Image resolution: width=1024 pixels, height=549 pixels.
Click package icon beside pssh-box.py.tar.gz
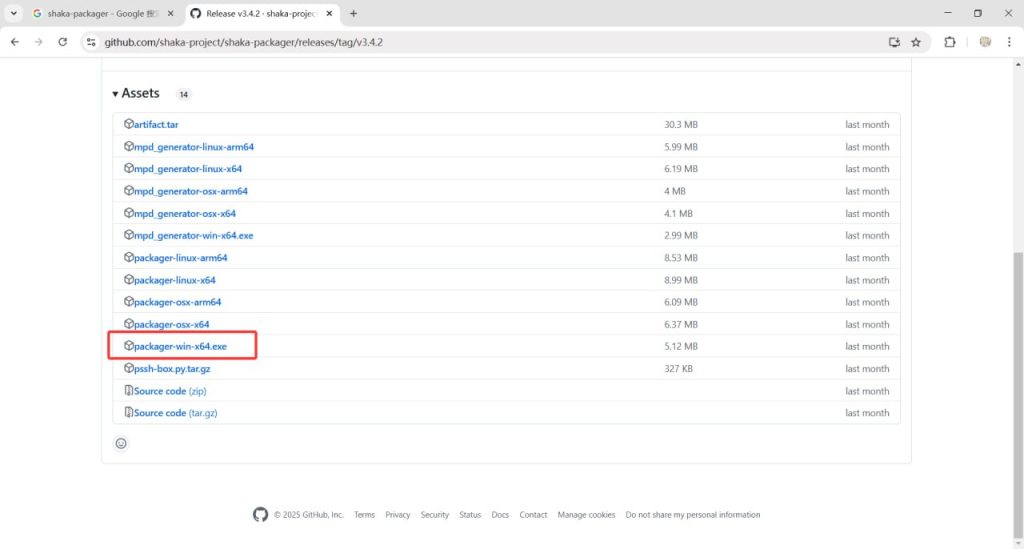pos(129,368)
